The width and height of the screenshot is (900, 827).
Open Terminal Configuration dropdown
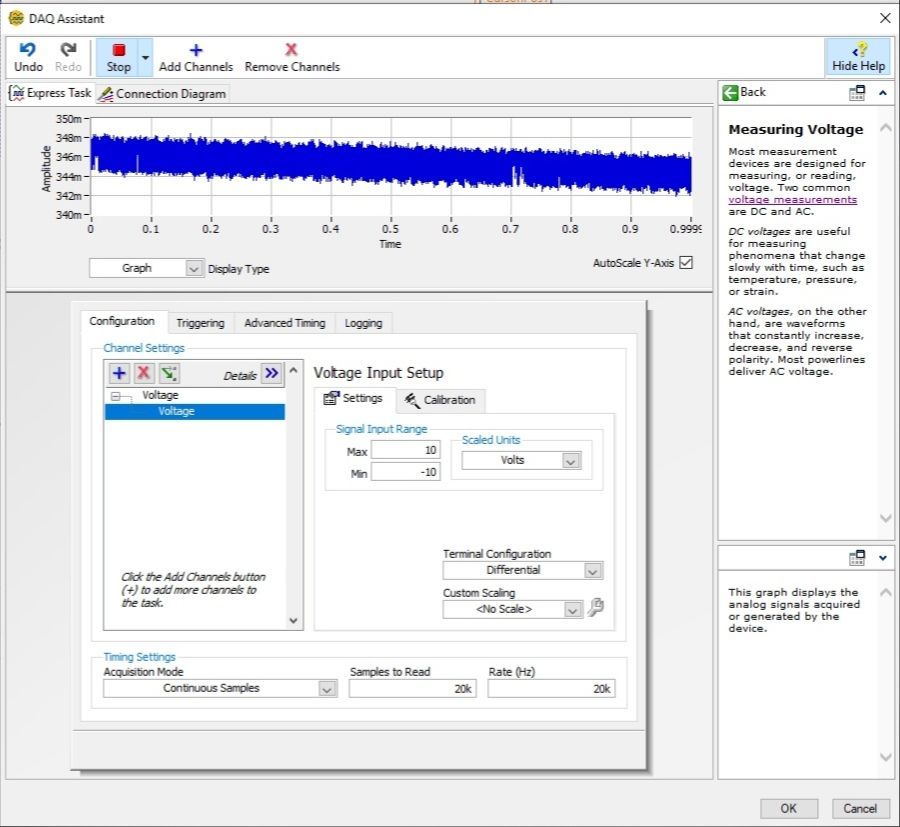pyautogui.click(x=592, y=571)
